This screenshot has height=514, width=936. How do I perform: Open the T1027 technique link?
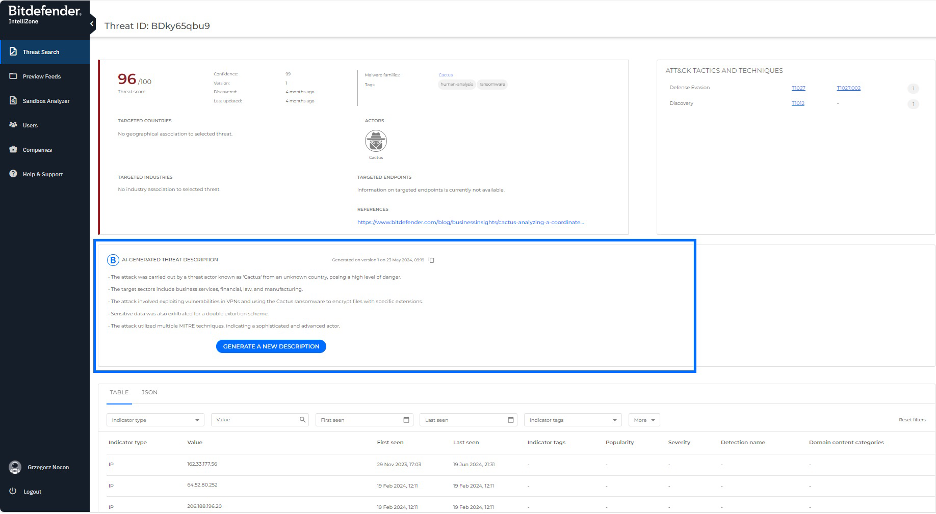(798, 88)
